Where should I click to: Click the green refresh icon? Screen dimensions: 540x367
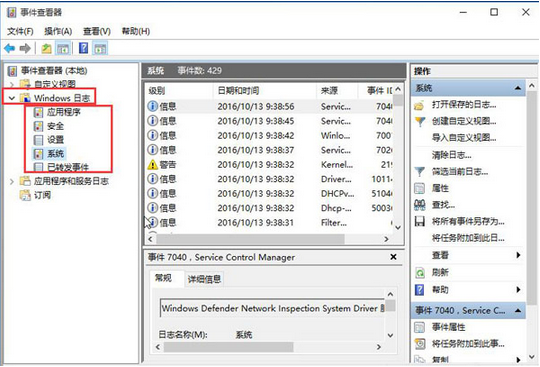[420, 273]
